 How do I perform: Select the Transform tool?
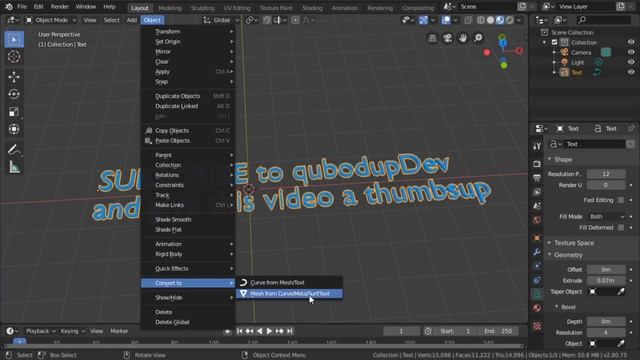14,129
